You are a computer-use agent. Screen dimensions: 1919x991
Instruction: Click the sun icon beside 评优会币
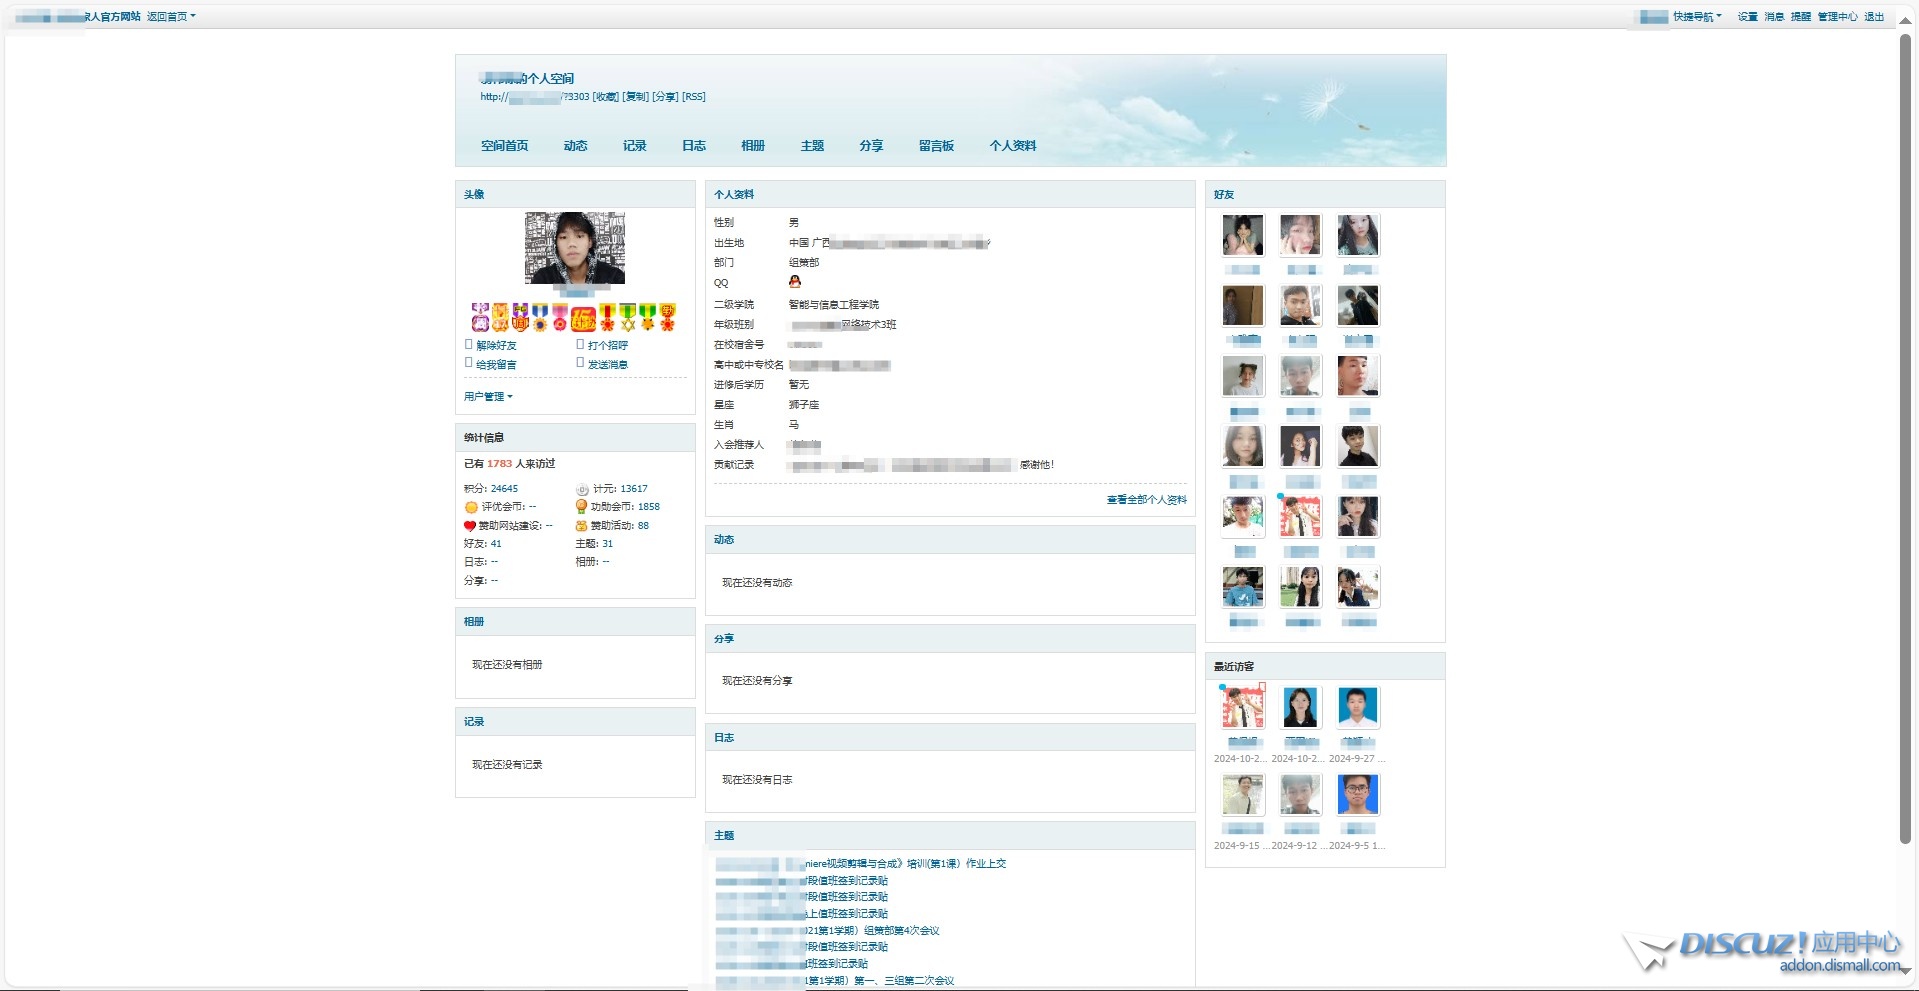pos(471,507)
